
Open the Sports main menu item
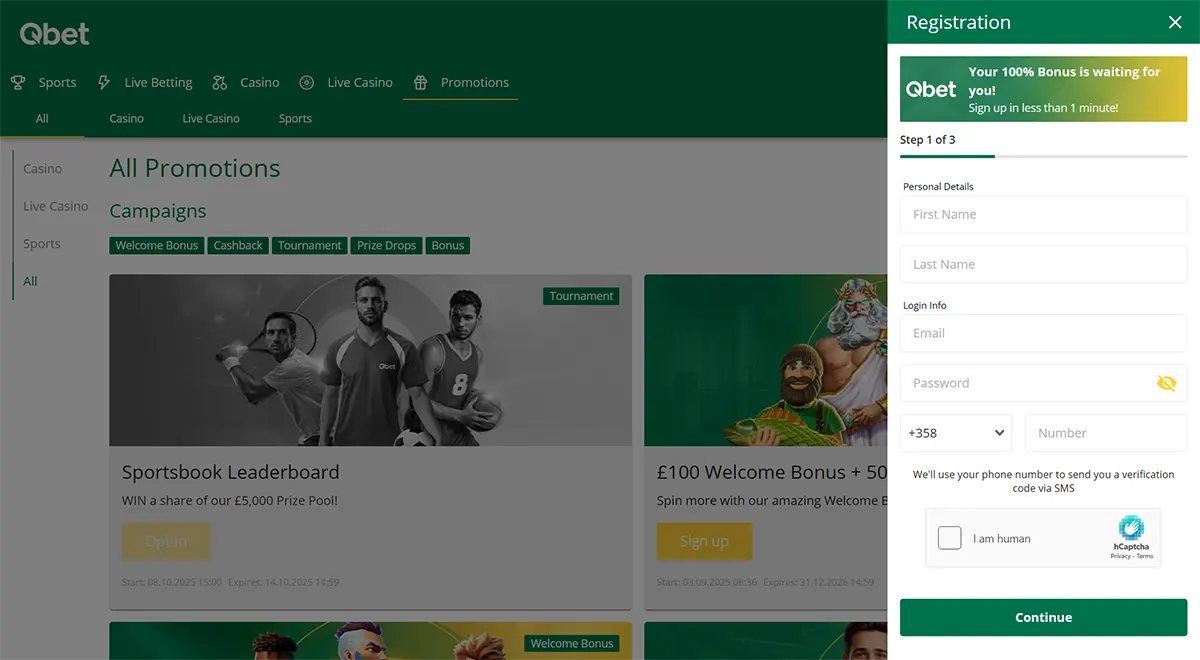coord(57,83)
